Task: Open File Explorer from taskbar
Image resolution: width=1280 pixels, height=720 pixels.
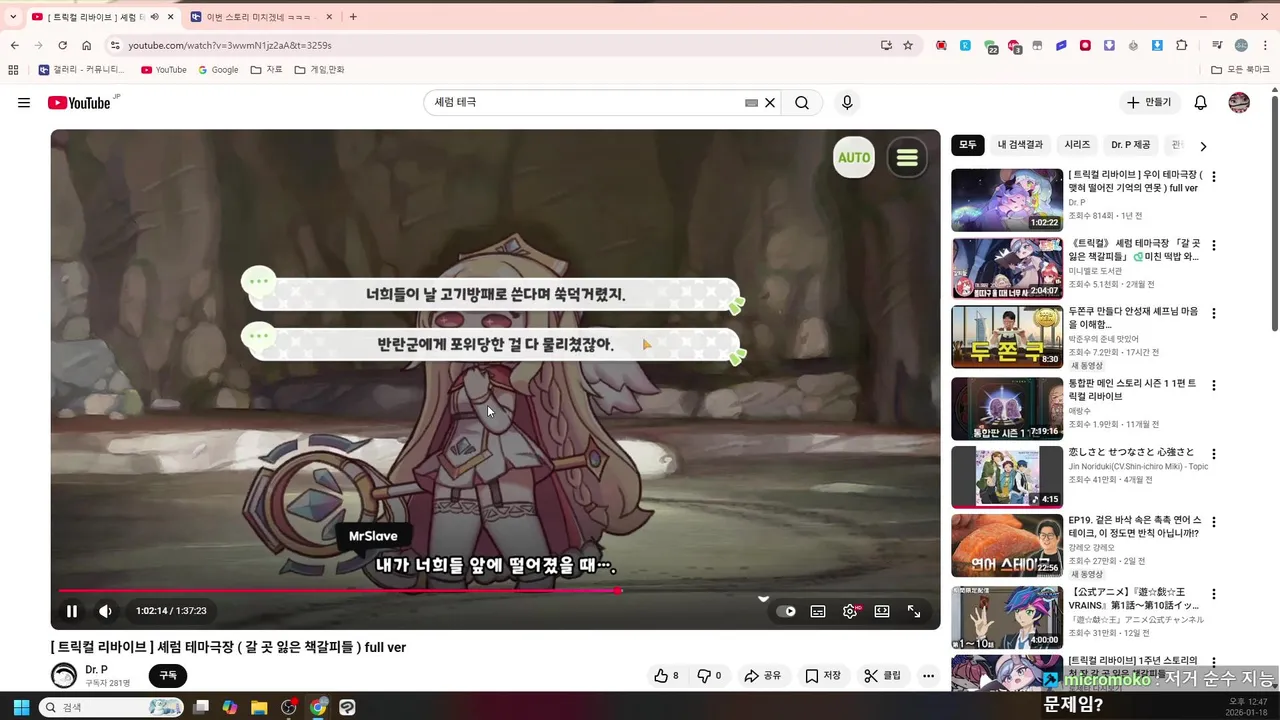Action: tap(259, 707)
